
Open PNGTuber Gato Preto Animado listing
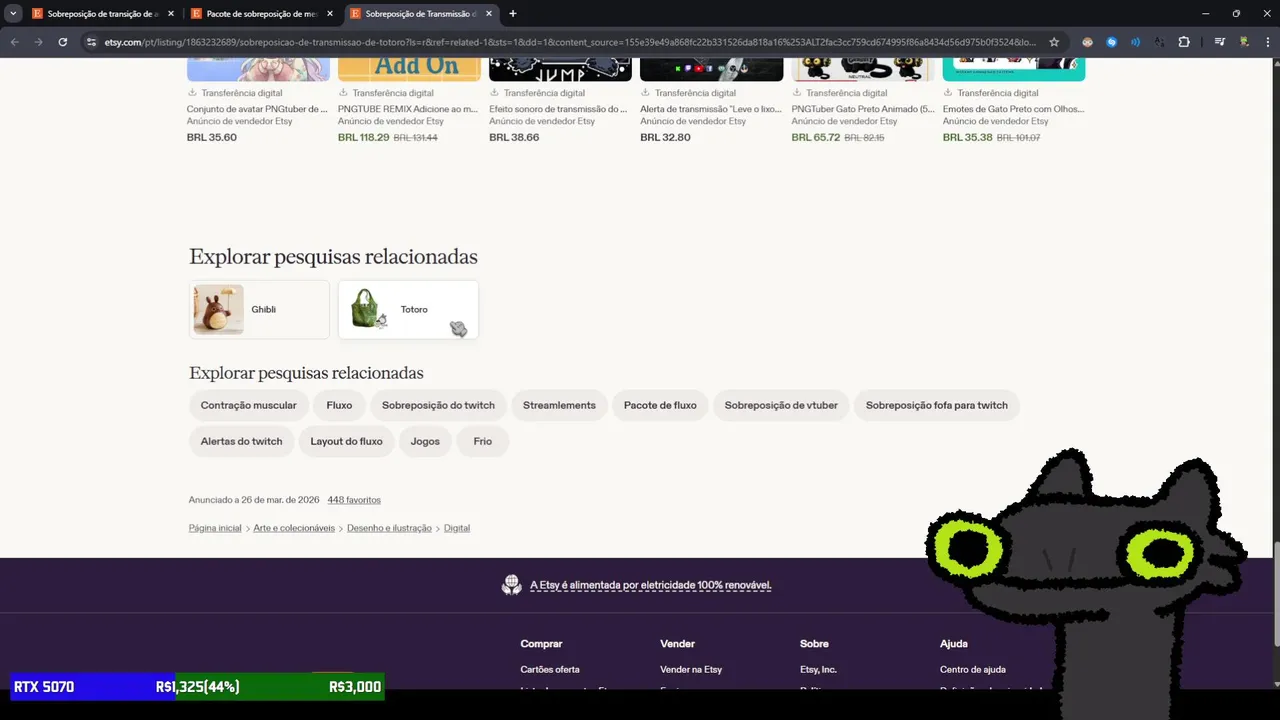[863, 108]
